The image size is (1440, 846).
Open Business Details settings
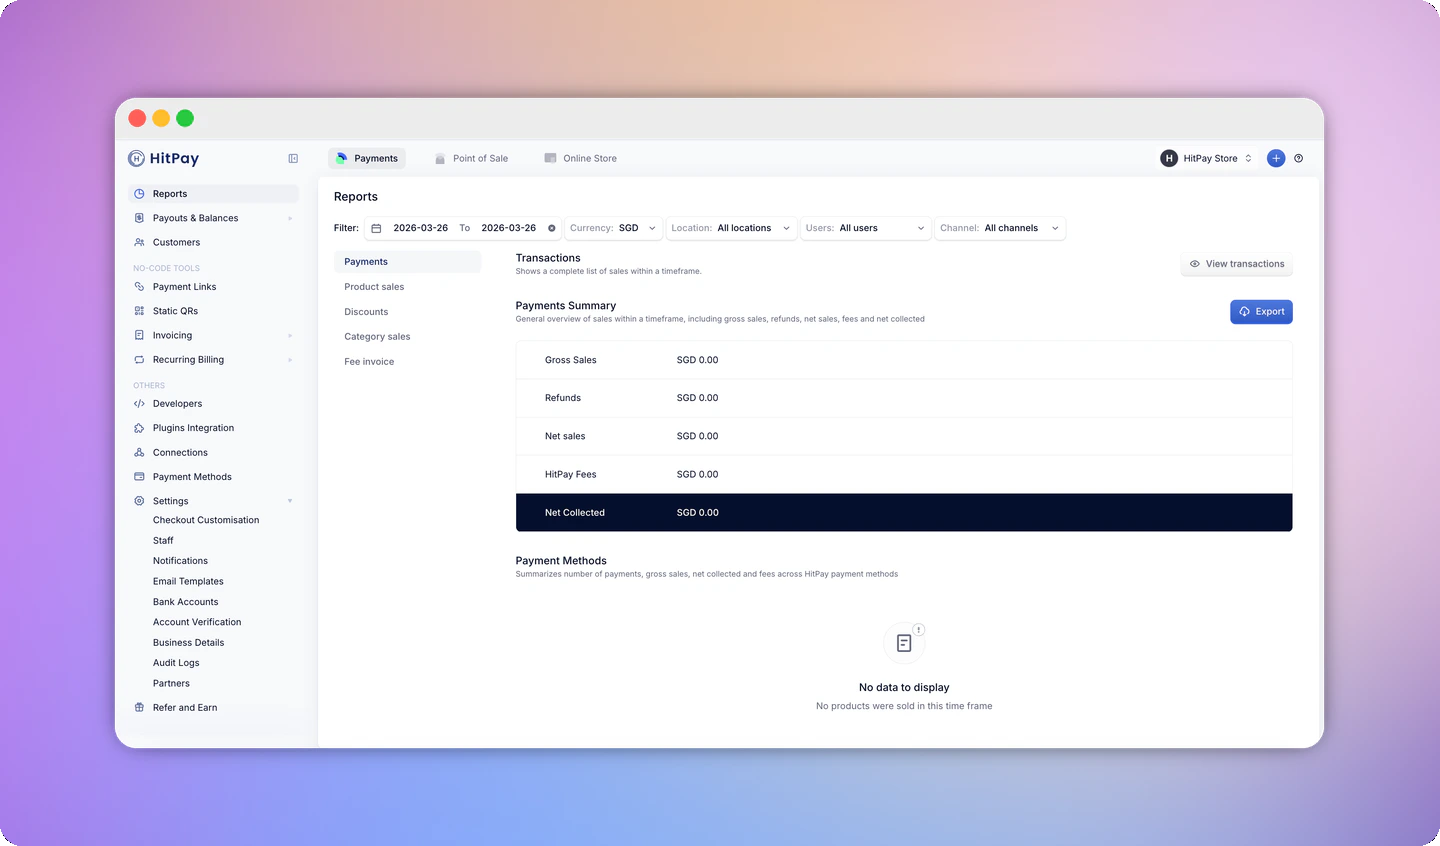click(x=188, y=643)
